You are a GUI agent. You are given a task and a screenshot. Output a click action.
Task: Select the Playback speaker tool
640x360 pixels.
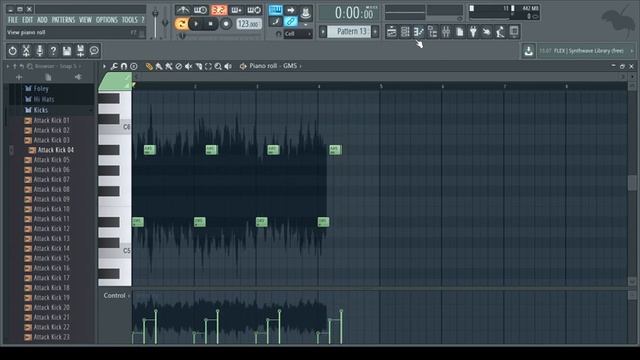[x=228, y=66]
